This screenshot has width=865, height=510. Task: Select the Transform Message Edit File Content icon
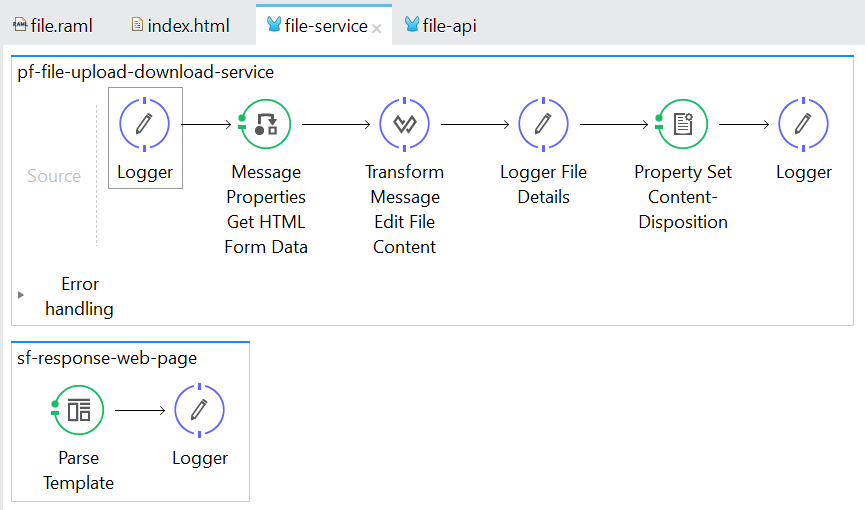click(x=404, y=124)
